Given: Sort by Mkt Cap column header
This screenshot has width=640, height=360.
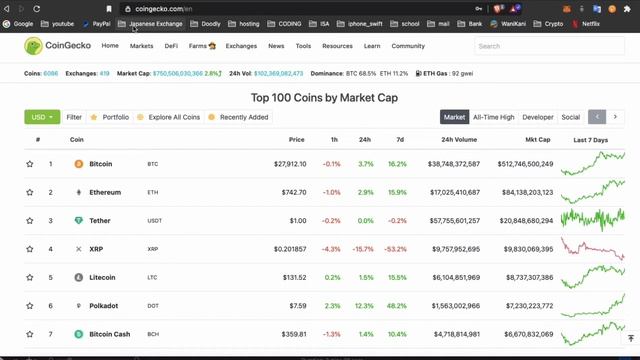Looking at the screenshot, I should 538,140.
